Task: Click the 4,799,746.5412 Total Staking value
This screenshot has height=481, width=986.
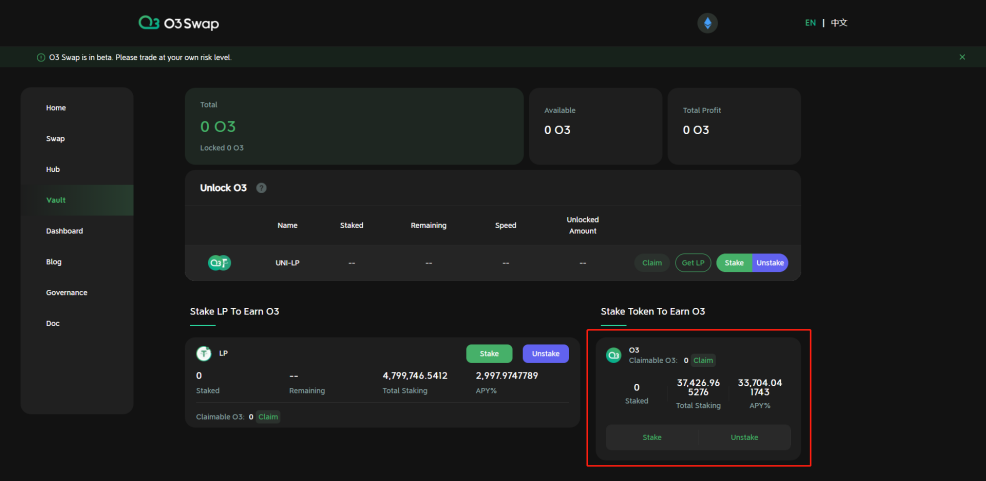Action: 415,376
